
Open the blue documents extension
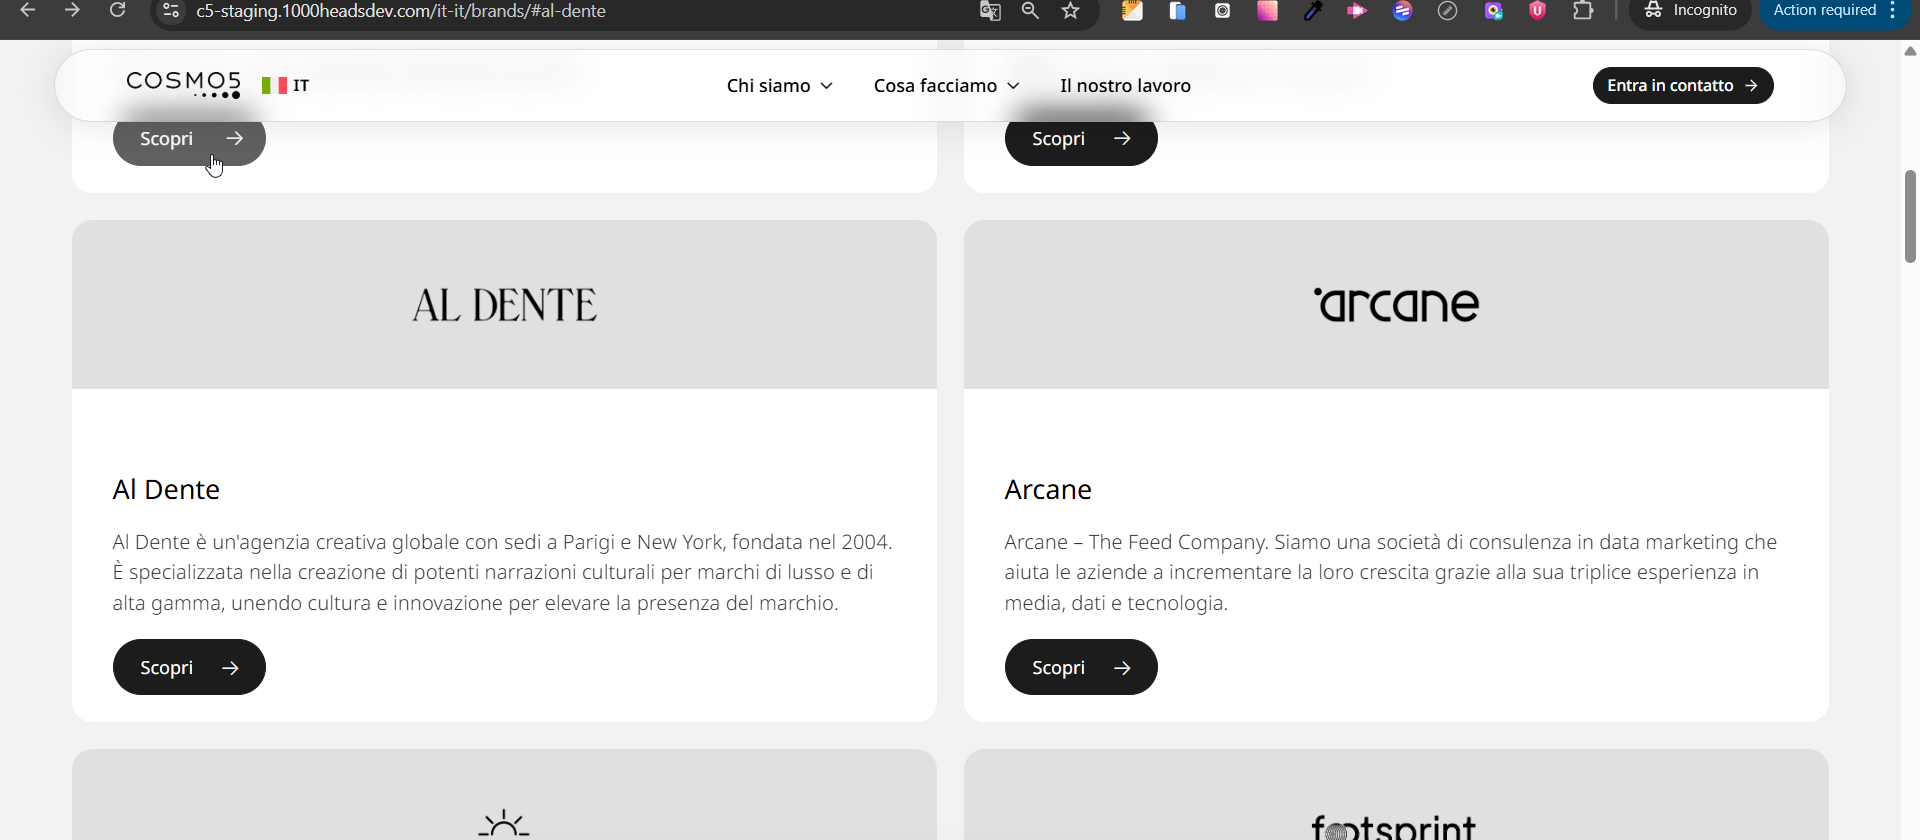[1177, 11]
